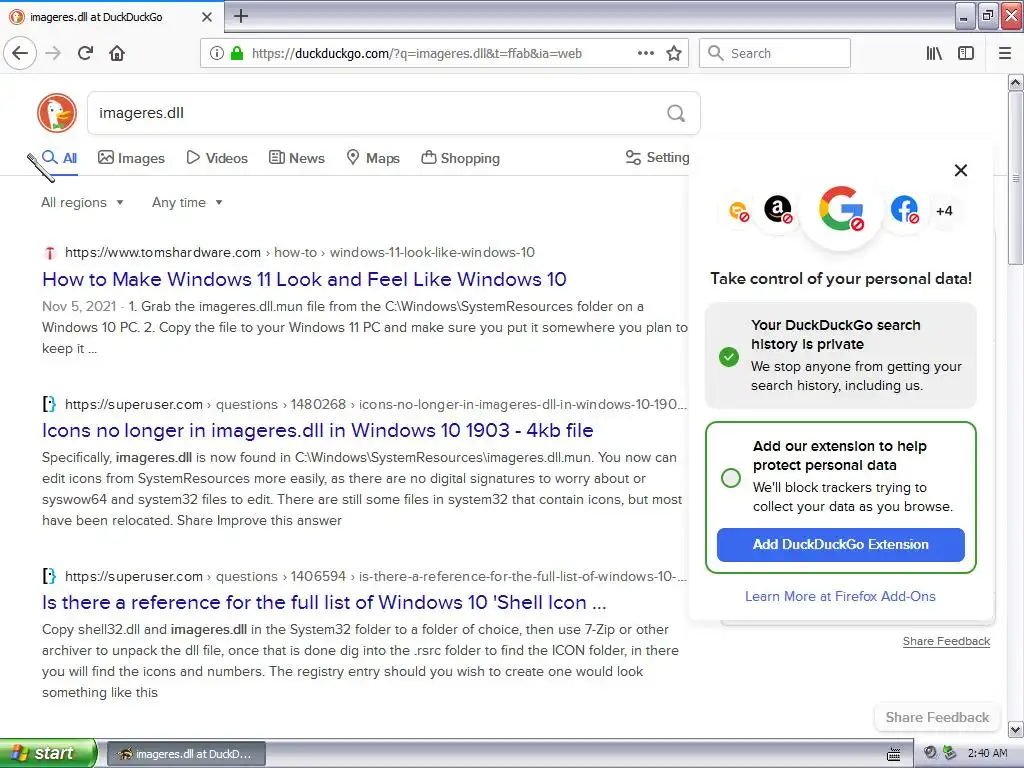Switch to Images results
This screenshot has width=1024, height=768.
tap(131, 157)
